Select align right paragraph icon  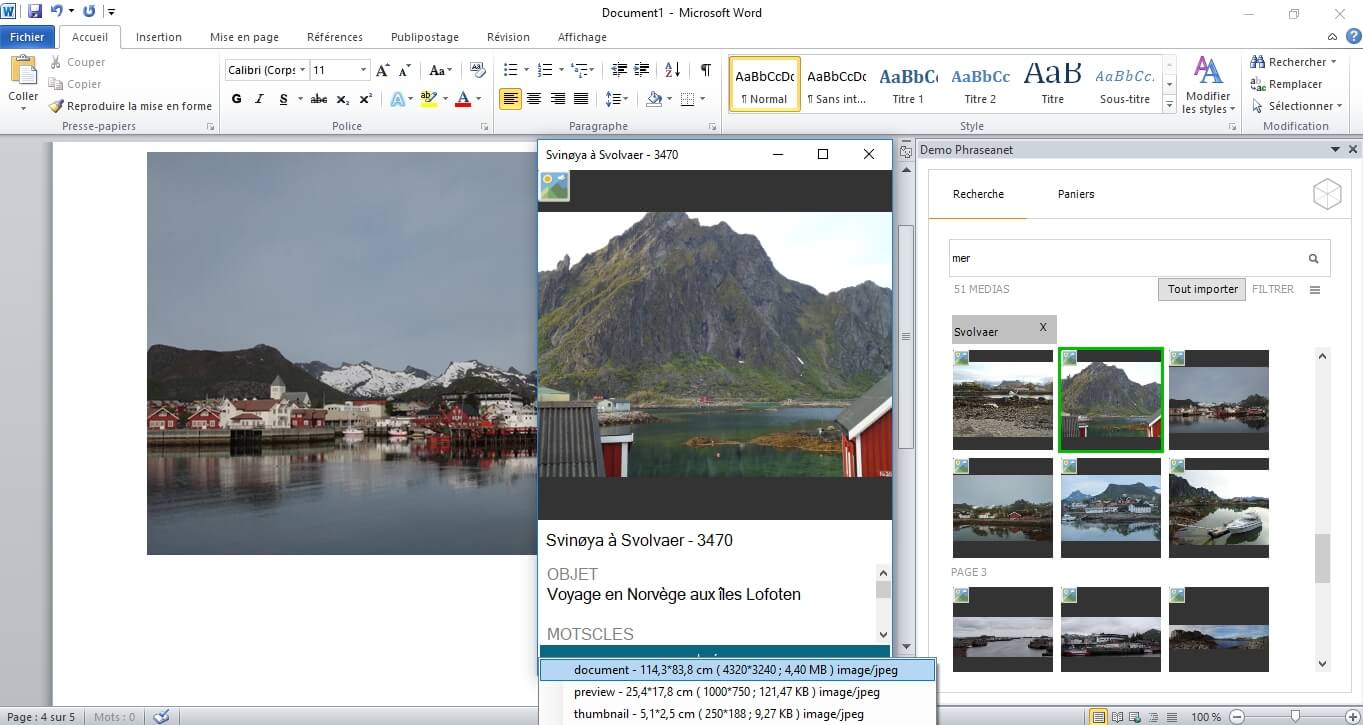click(557, 99)
